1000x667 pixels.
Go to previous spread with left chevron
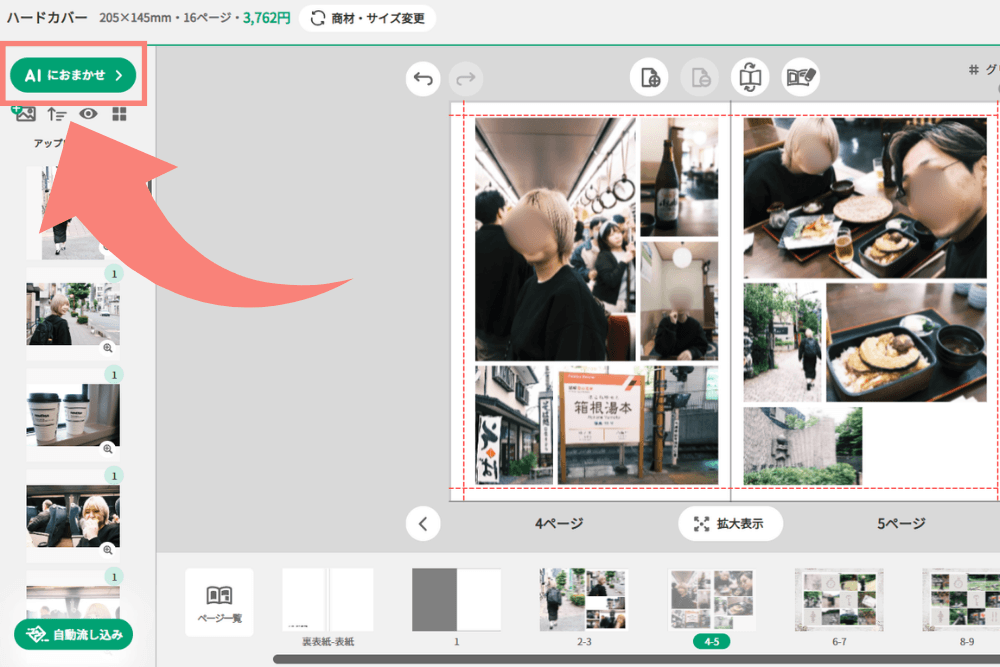[x=423, y=524]
